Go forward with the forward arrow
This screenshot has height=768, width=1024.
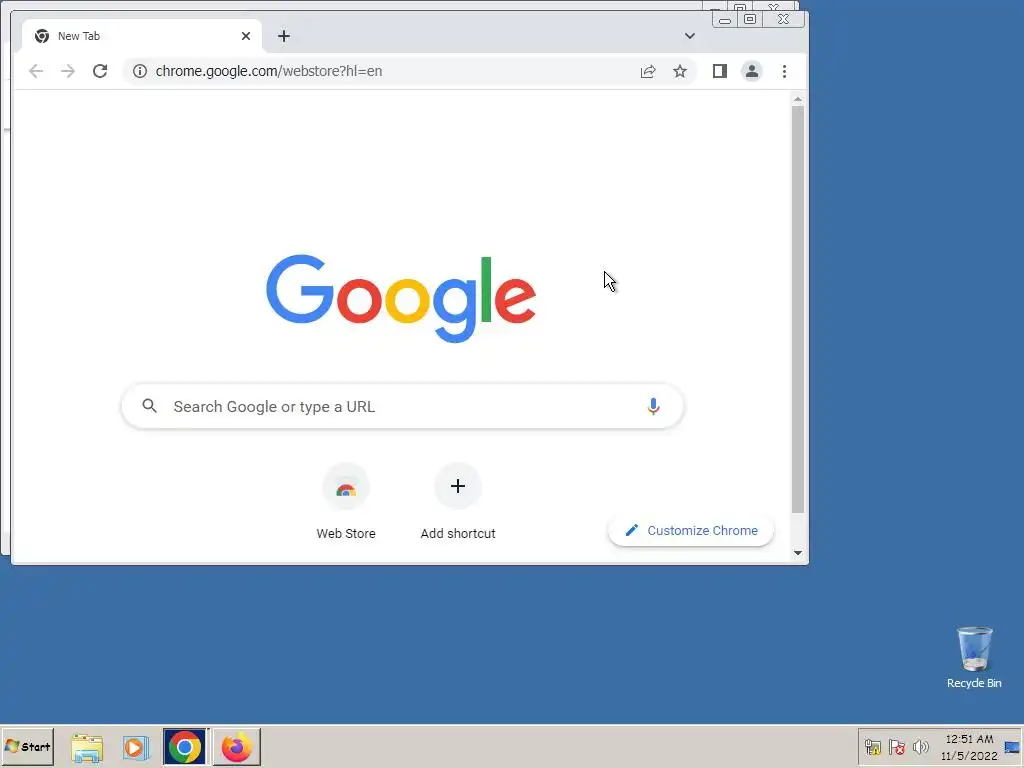68,71
